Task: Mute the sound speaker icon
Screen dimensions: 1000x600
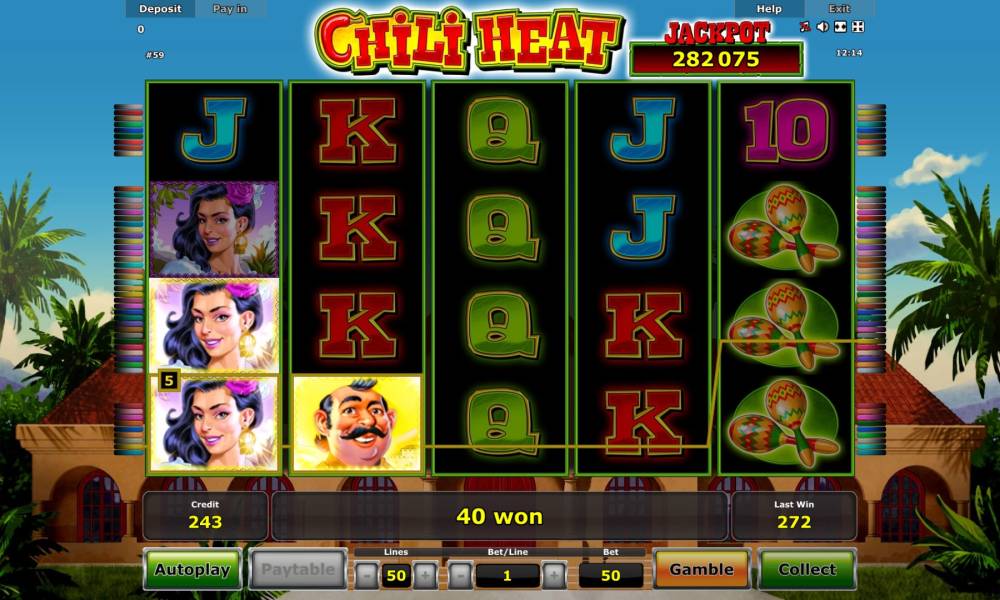Action: (823, 26)
